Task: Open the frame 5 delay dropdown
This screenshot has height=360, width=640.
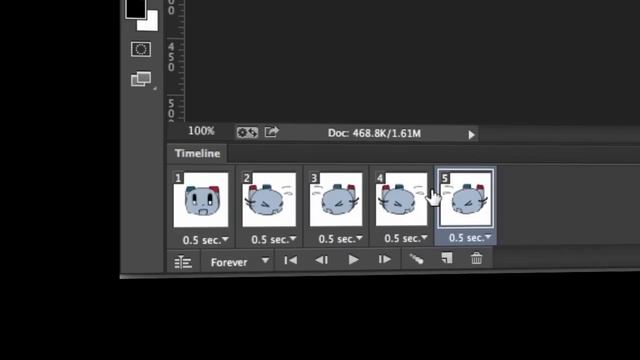Action: (x=470, y=238)
